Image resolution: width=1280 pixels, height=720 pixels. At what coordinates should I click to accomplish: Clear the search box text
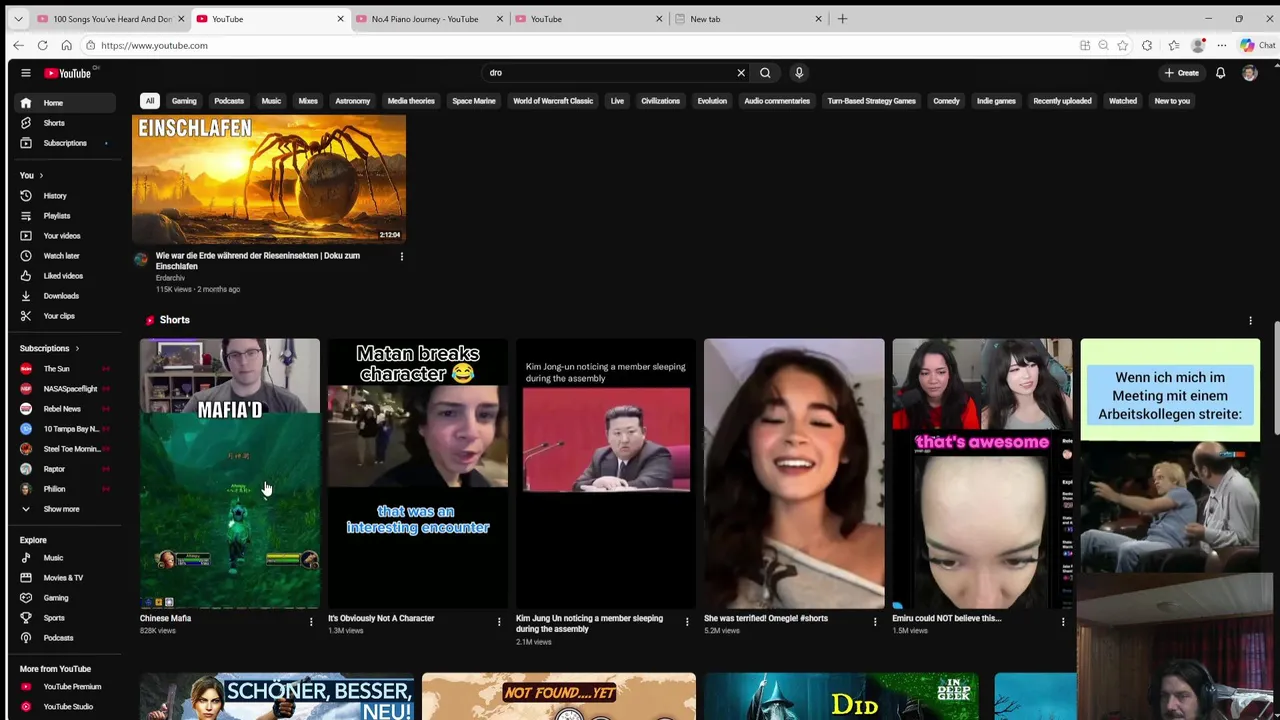coord(741,73)
